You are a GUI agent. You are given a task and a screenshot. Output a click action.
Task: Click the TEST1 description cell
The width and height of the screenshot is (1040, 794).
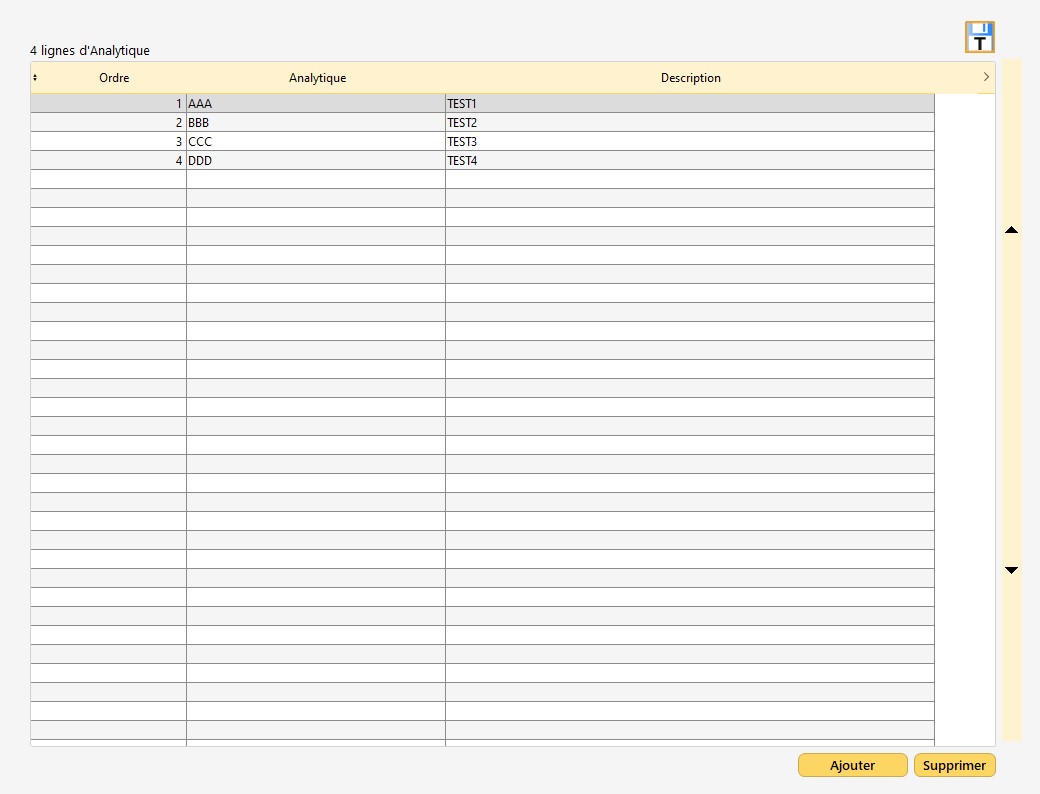689,104
